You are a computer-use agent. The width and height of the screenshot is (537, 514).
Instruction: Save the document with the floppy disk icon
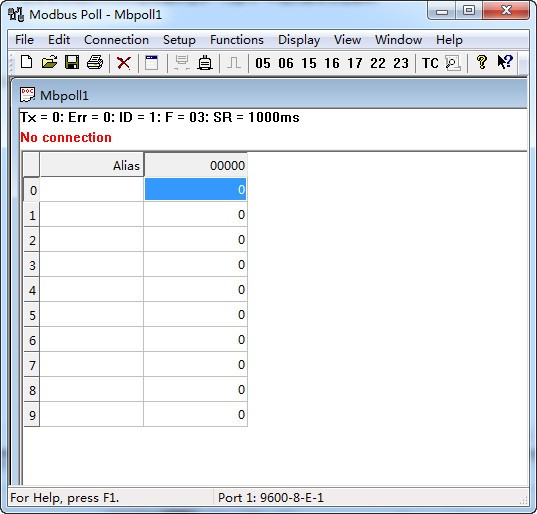click(x=72, y=63)
